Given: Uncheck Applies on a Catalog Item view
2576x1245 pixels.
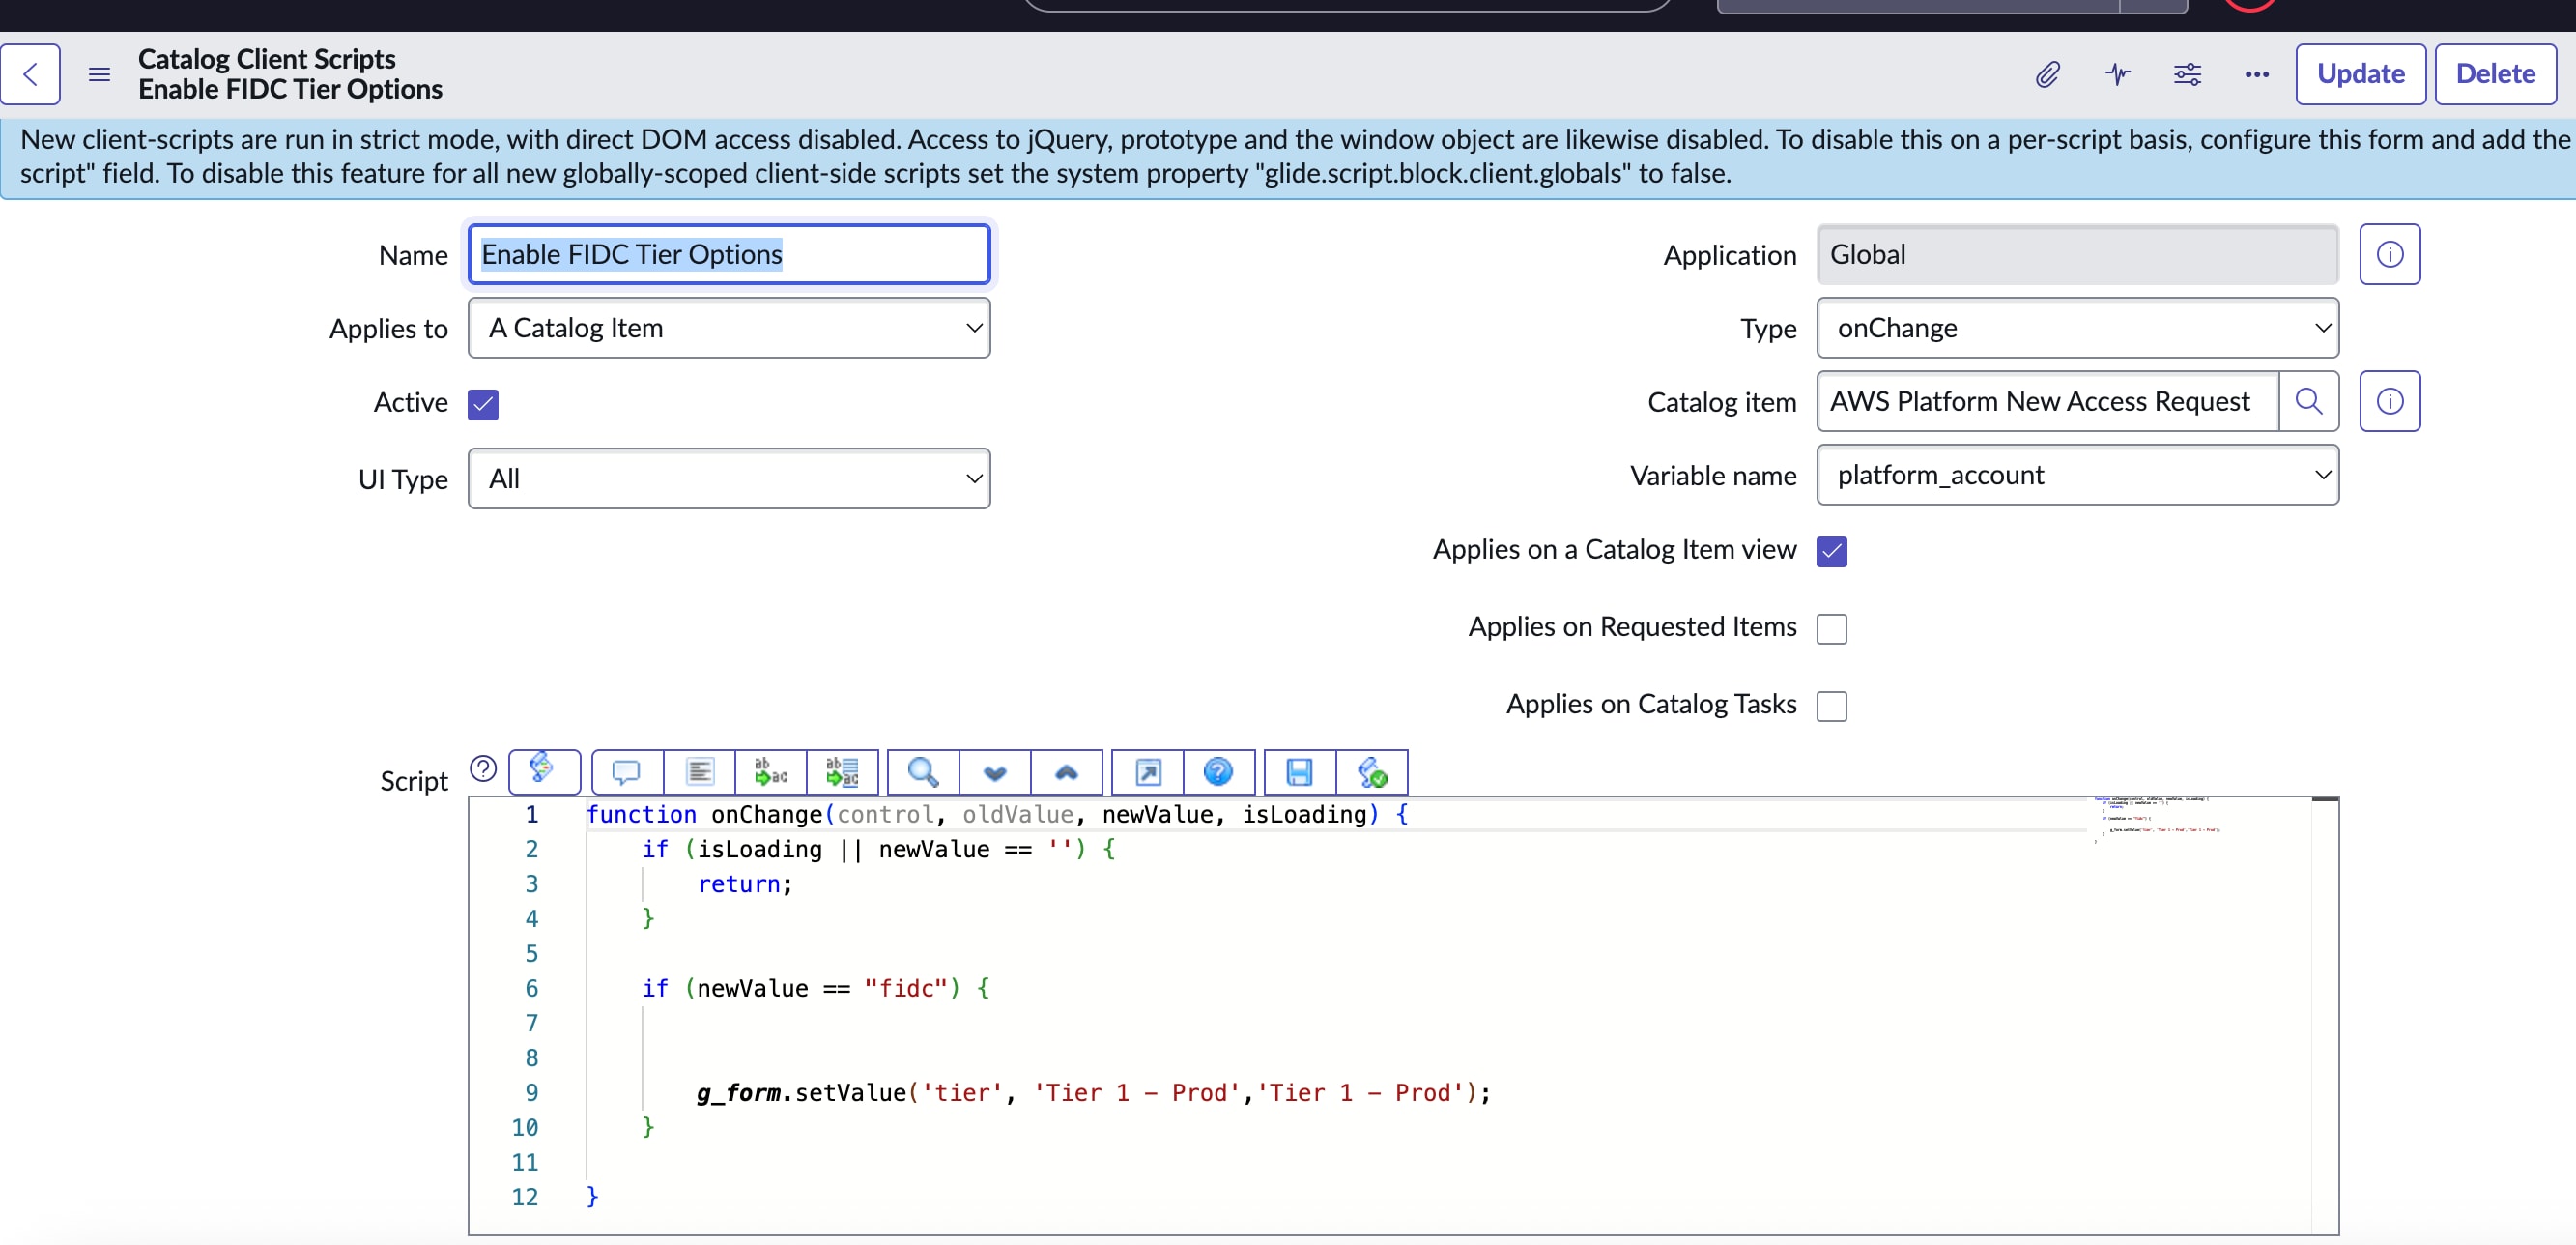Looking at the screenshot, I should tap(1831, 551).
